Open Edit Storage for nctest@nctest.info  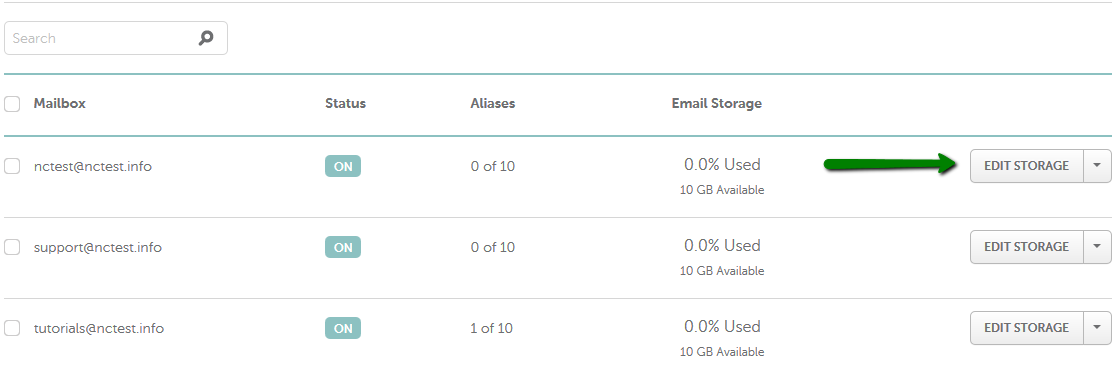click(1026, 166)
